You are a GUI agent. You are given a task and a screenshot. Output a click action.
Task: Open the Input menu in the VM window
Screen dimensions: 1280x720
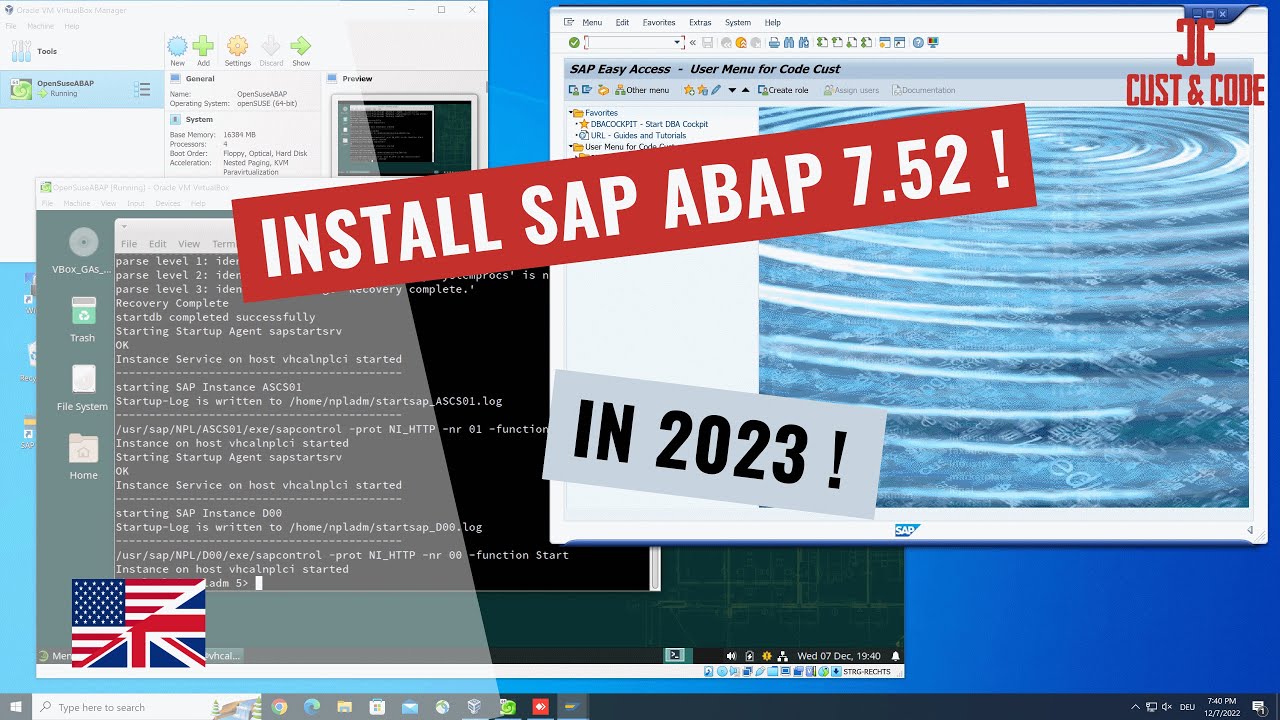(x=136, y=203)
